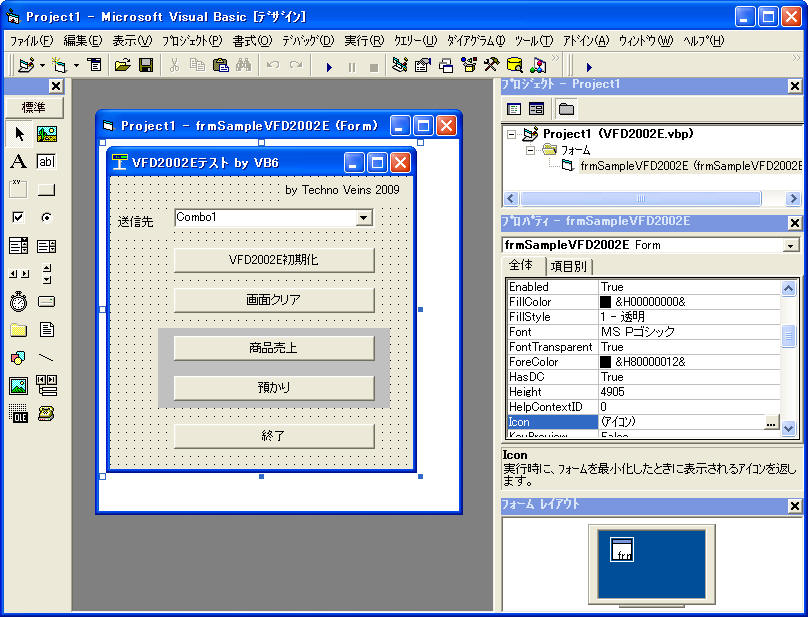Click the Project panel horizontal scrollbar thumb
808x617 pixels.
(x=641, y=198)
